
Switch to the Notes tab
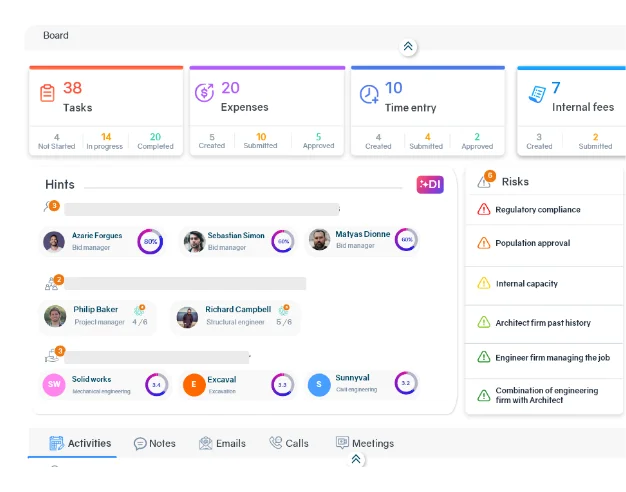(154, 443)
